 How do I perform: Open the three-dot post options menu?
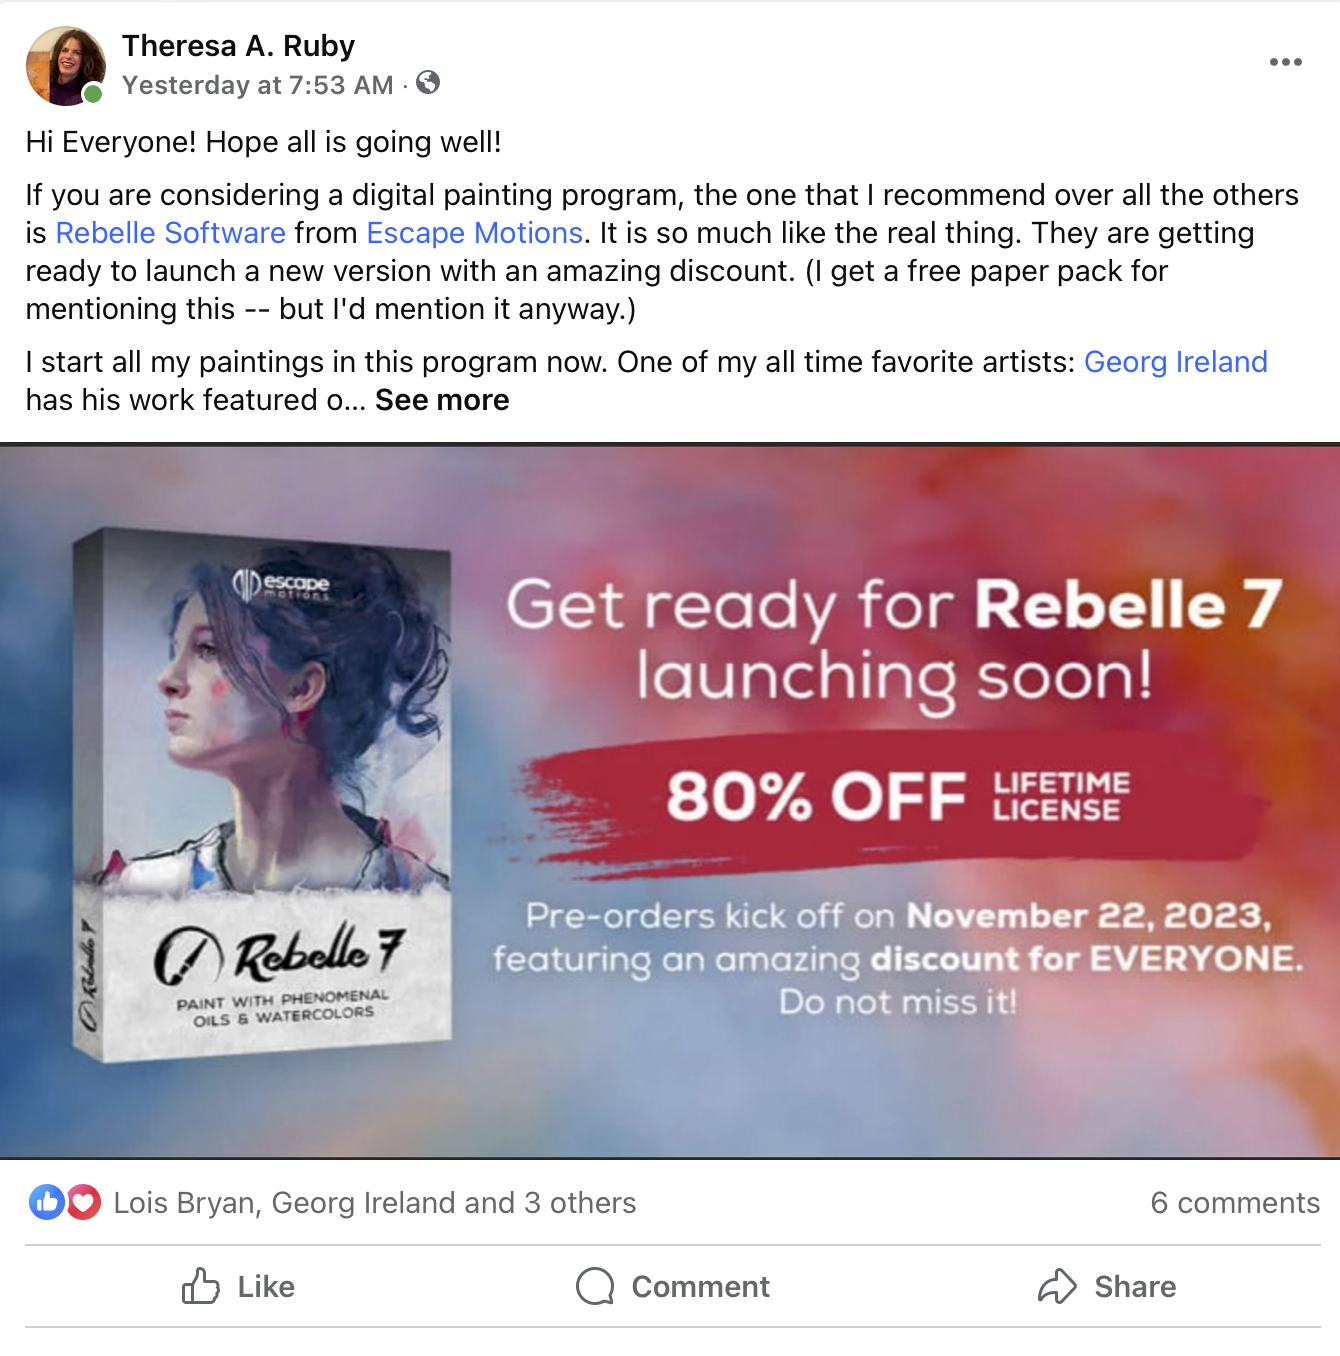pyautogui.click(x=1285, y=62)
